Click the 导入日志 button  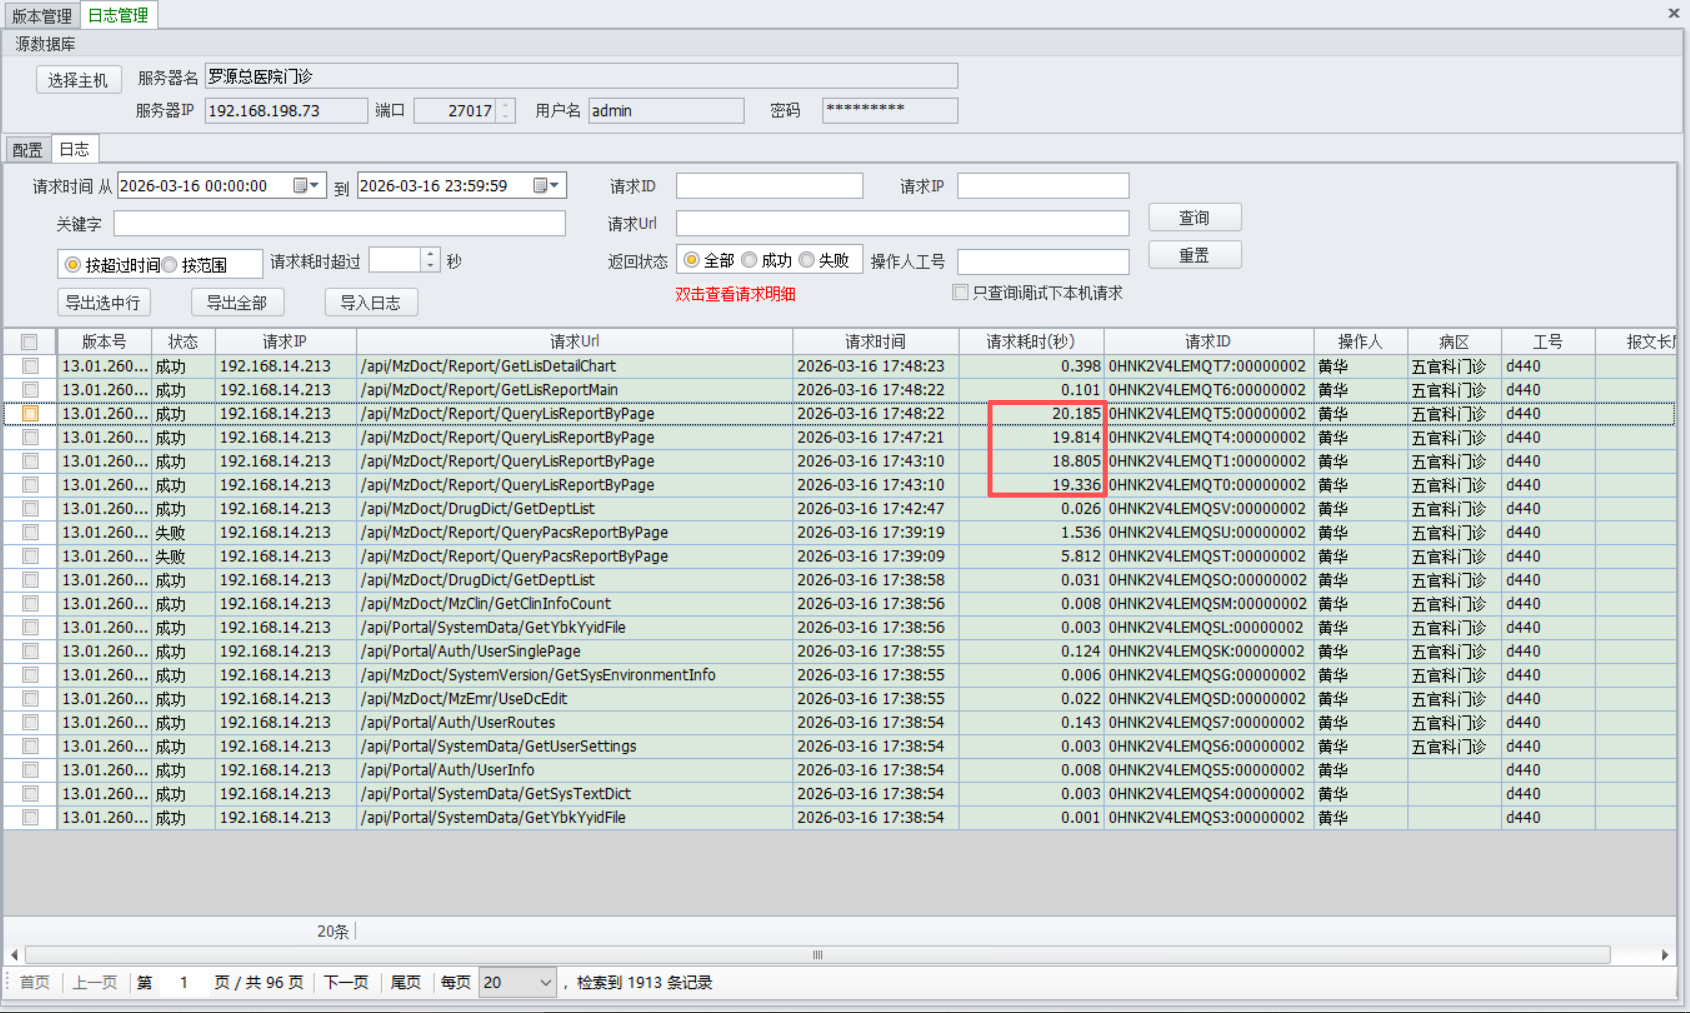click(371, 302)
